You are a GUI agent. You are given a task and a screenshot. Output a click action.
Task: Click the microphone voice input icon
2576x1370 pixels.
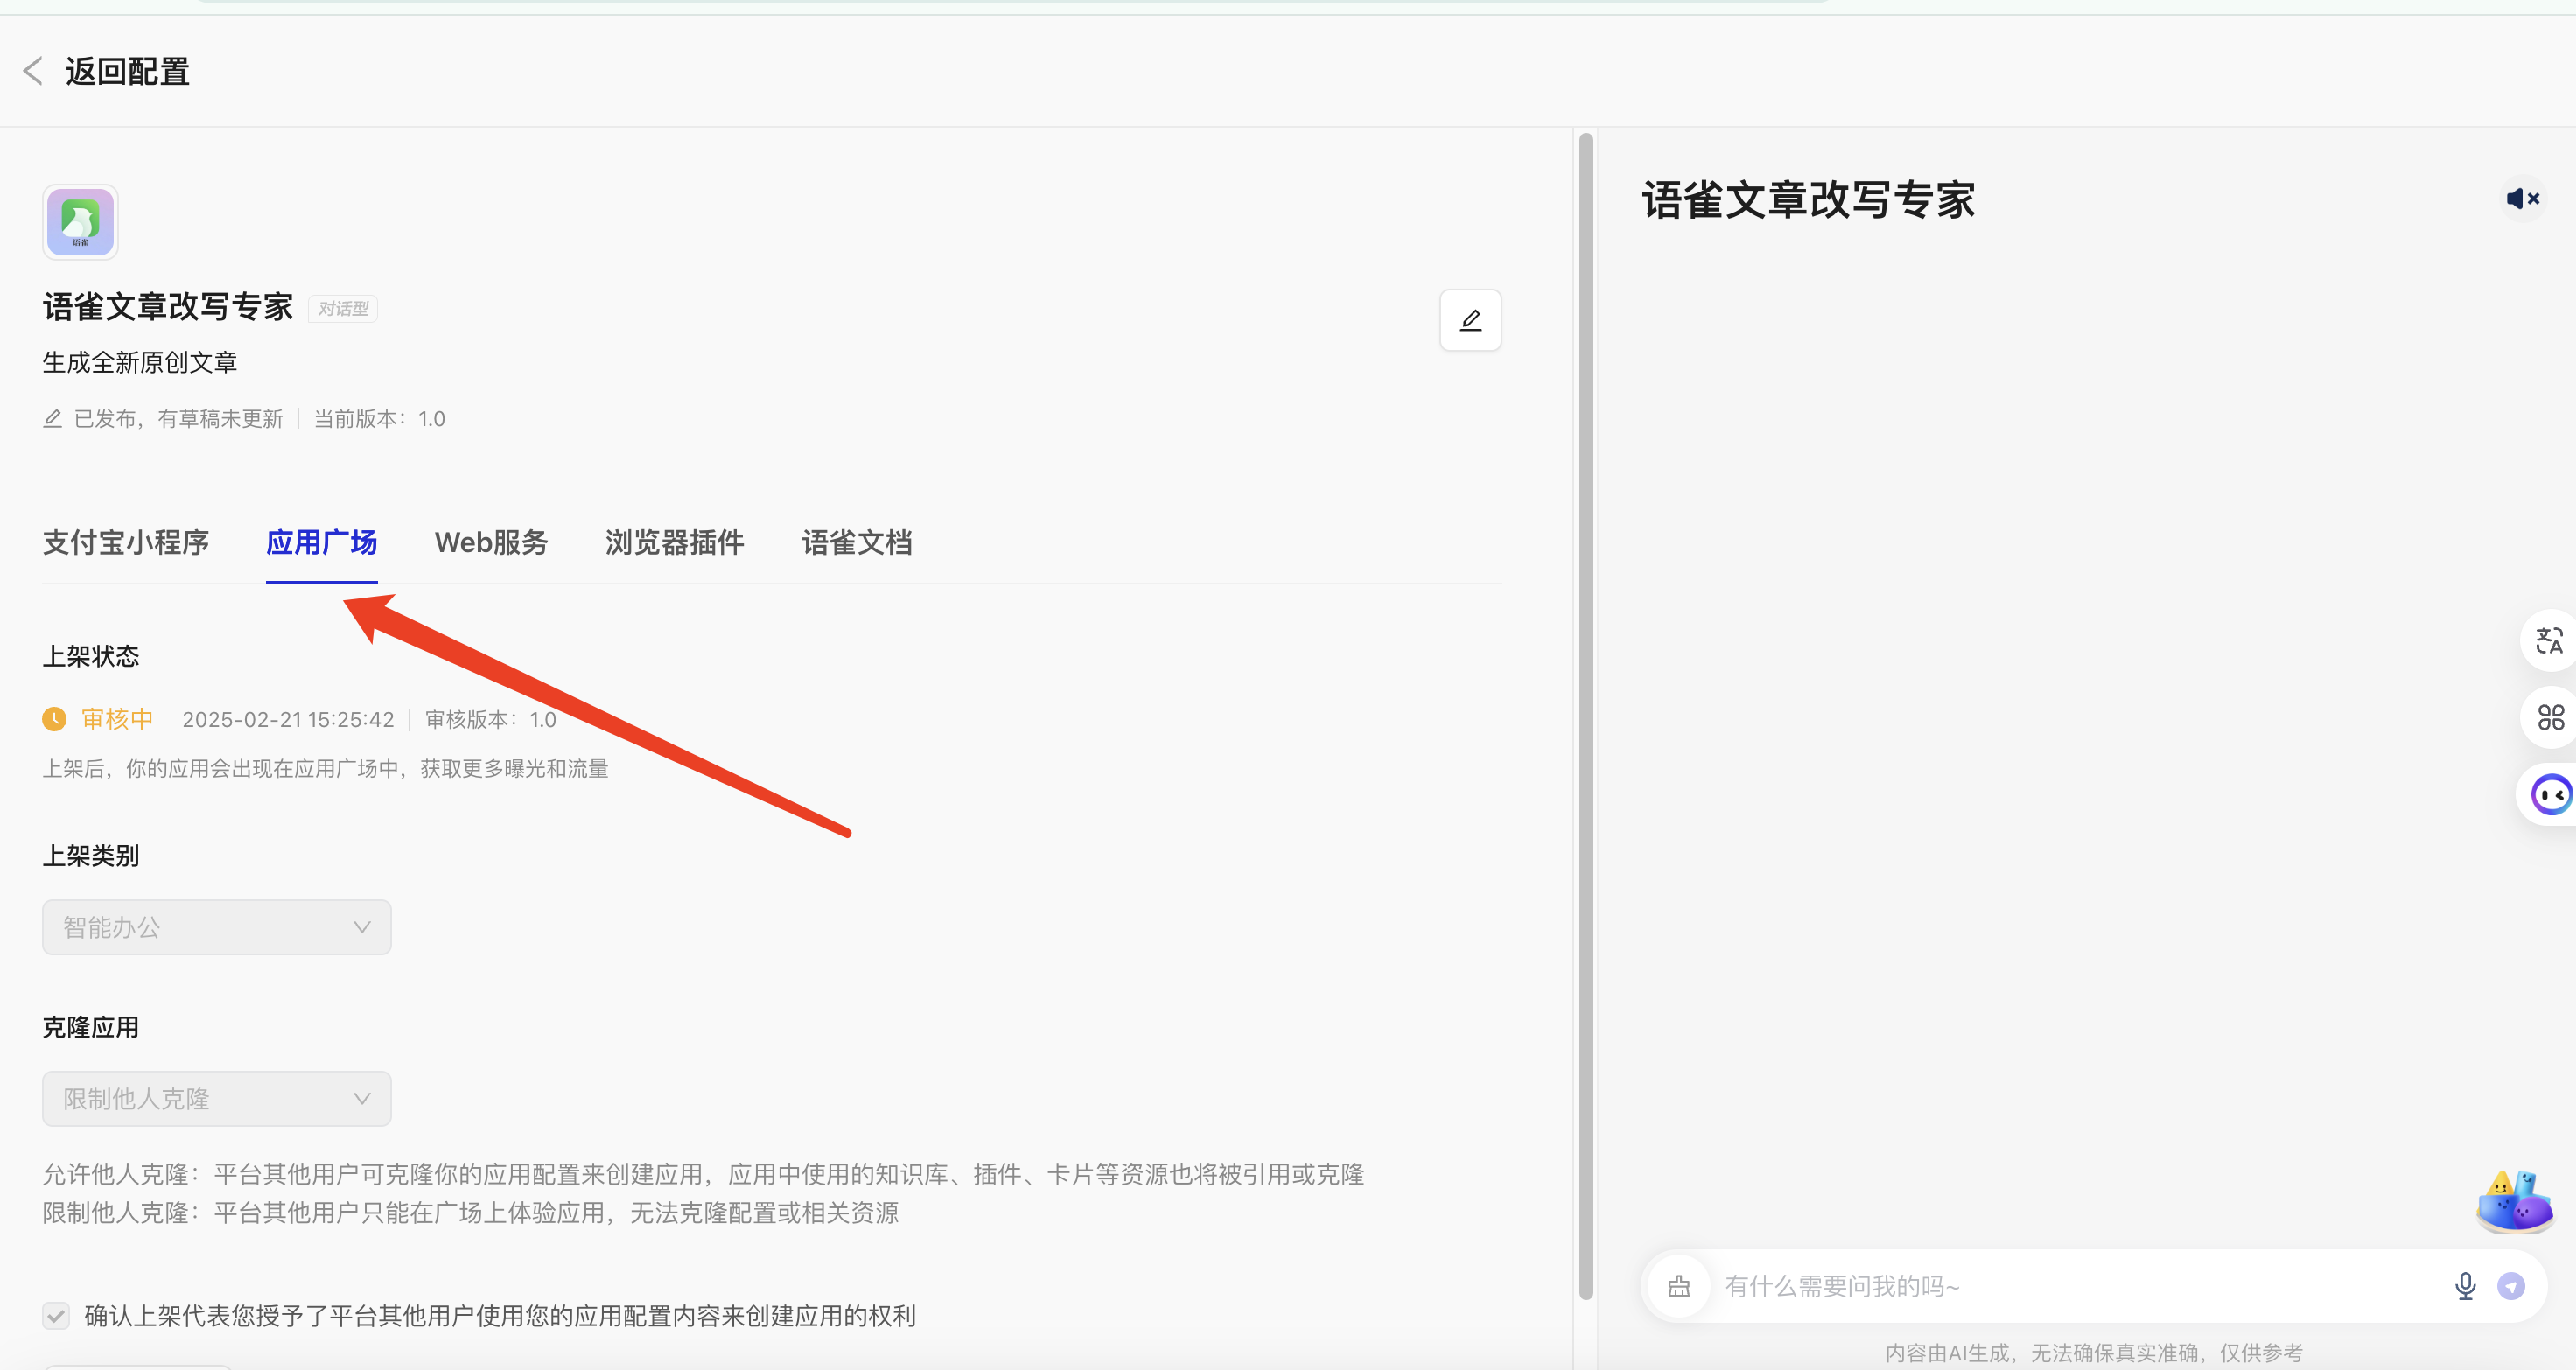click(2465, 1286)
